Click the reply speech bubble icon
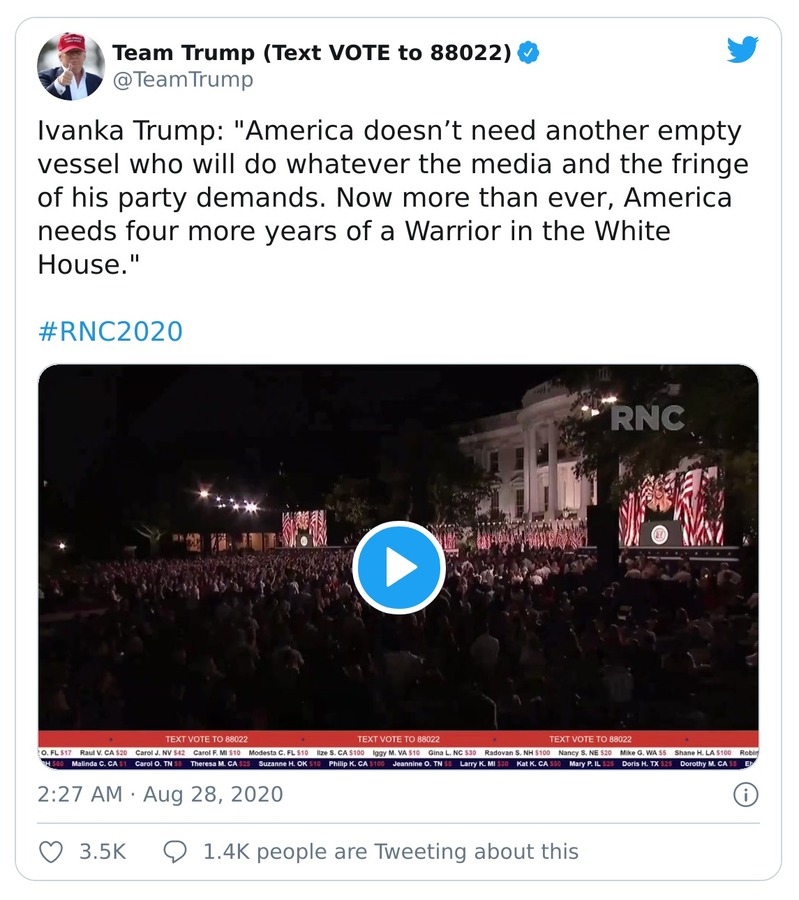 point(175,851)
